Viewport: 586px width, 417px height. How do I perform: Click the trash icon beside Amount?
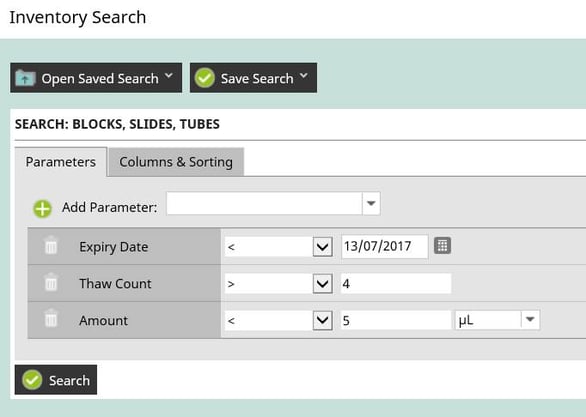pos(51,318)
